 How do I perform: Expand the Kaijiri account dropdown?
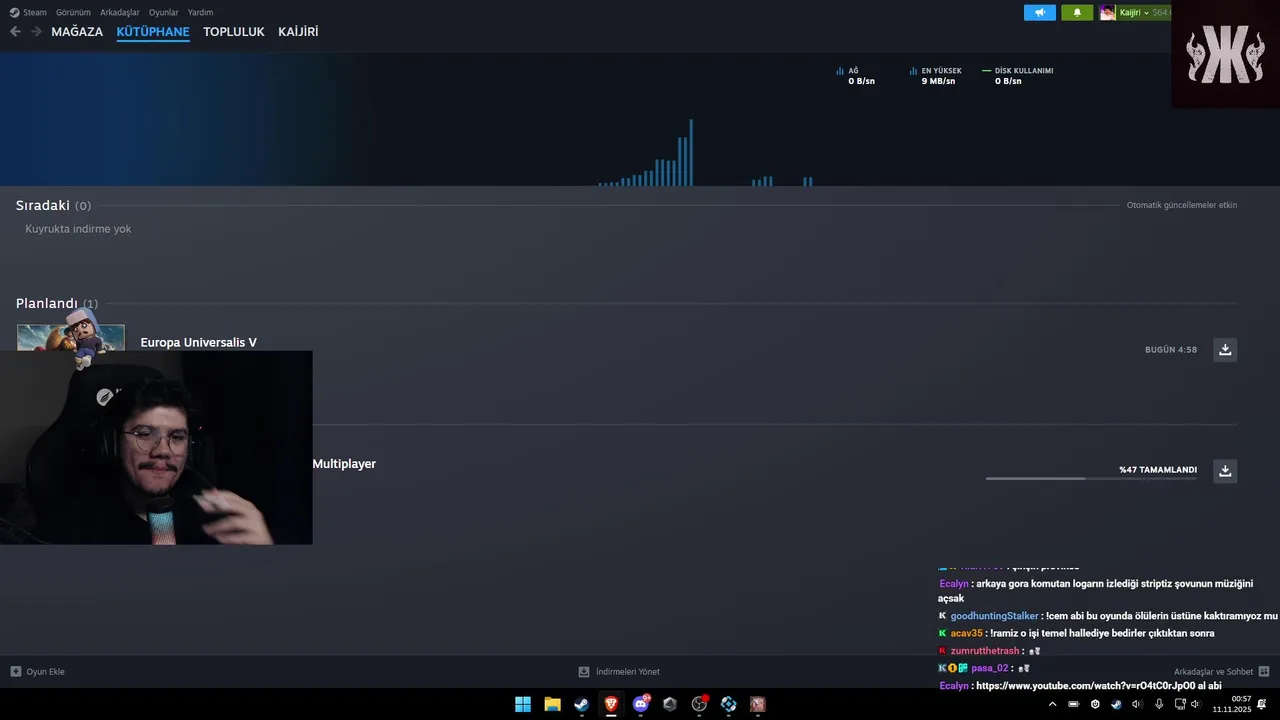[1134, 13]
